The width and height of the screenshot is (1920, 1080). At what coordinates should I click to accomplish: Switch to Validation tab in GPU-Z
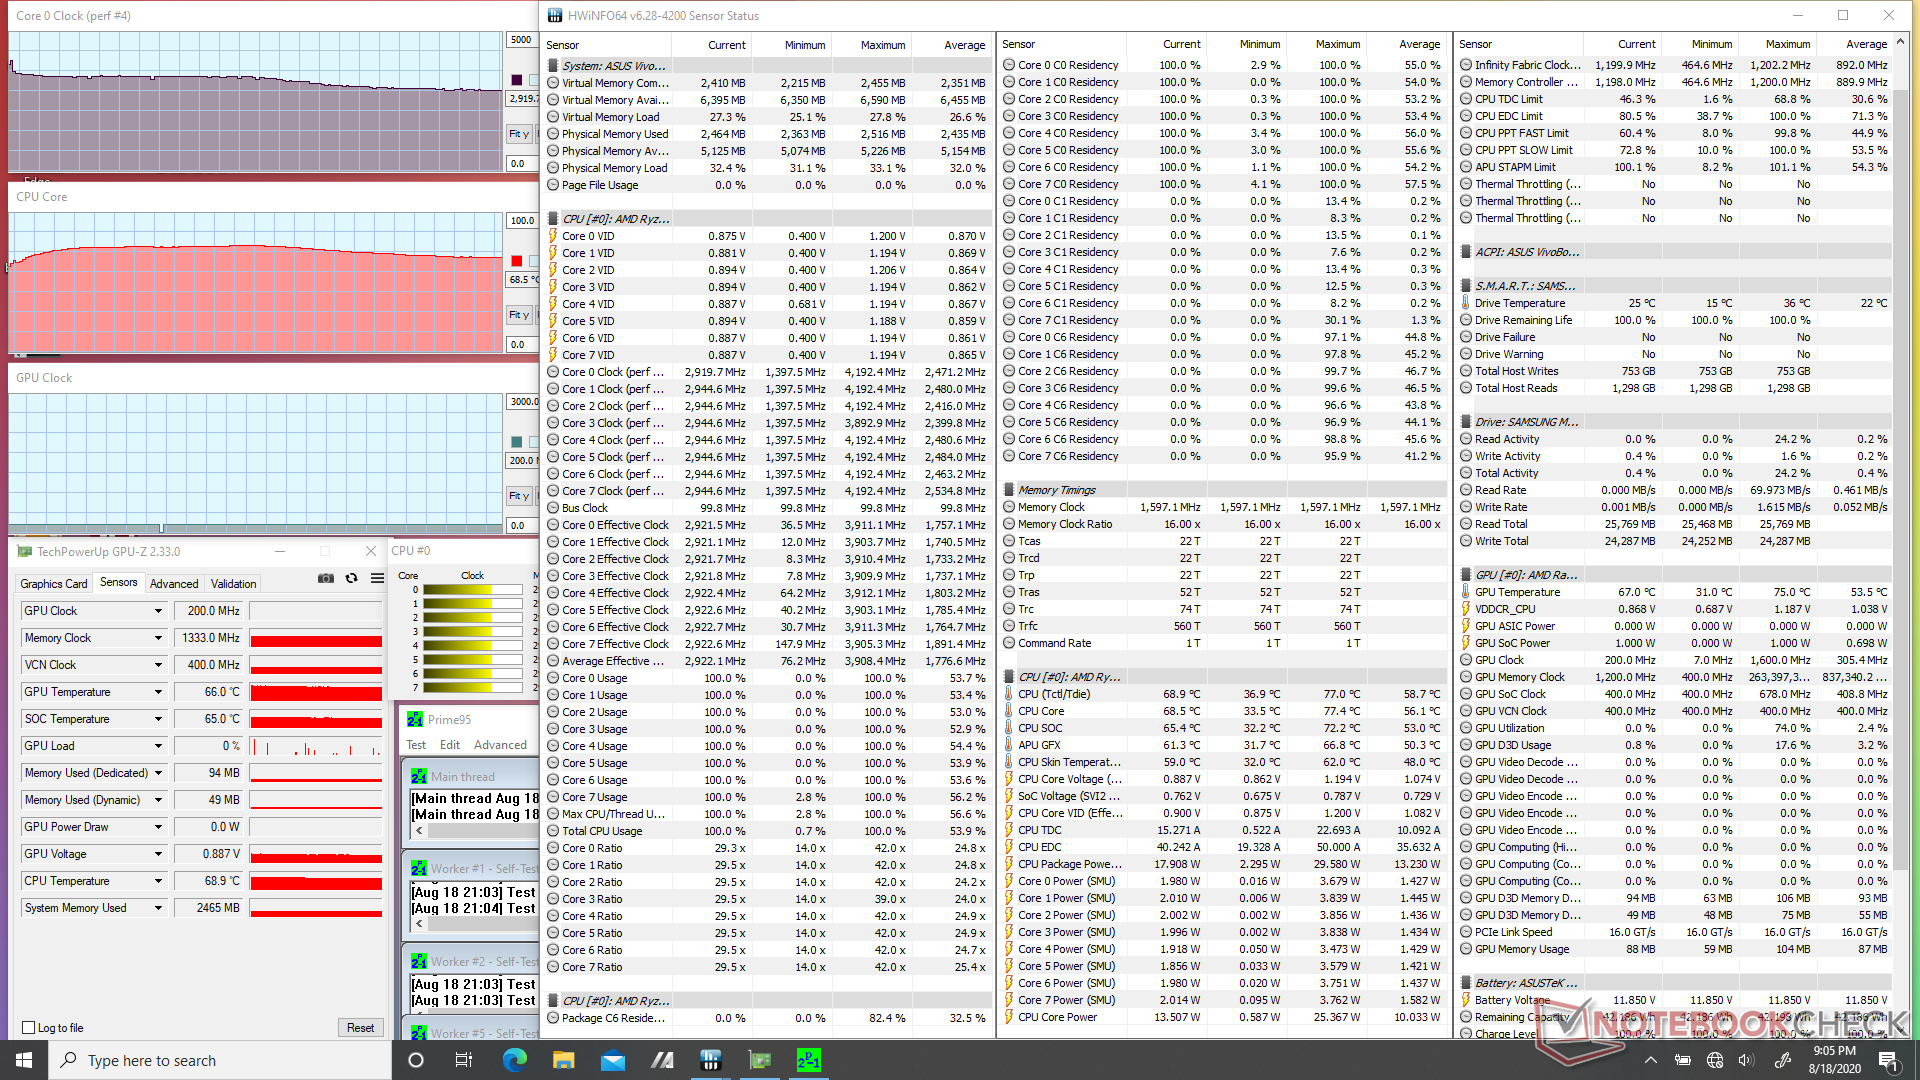tap(233, 584)
